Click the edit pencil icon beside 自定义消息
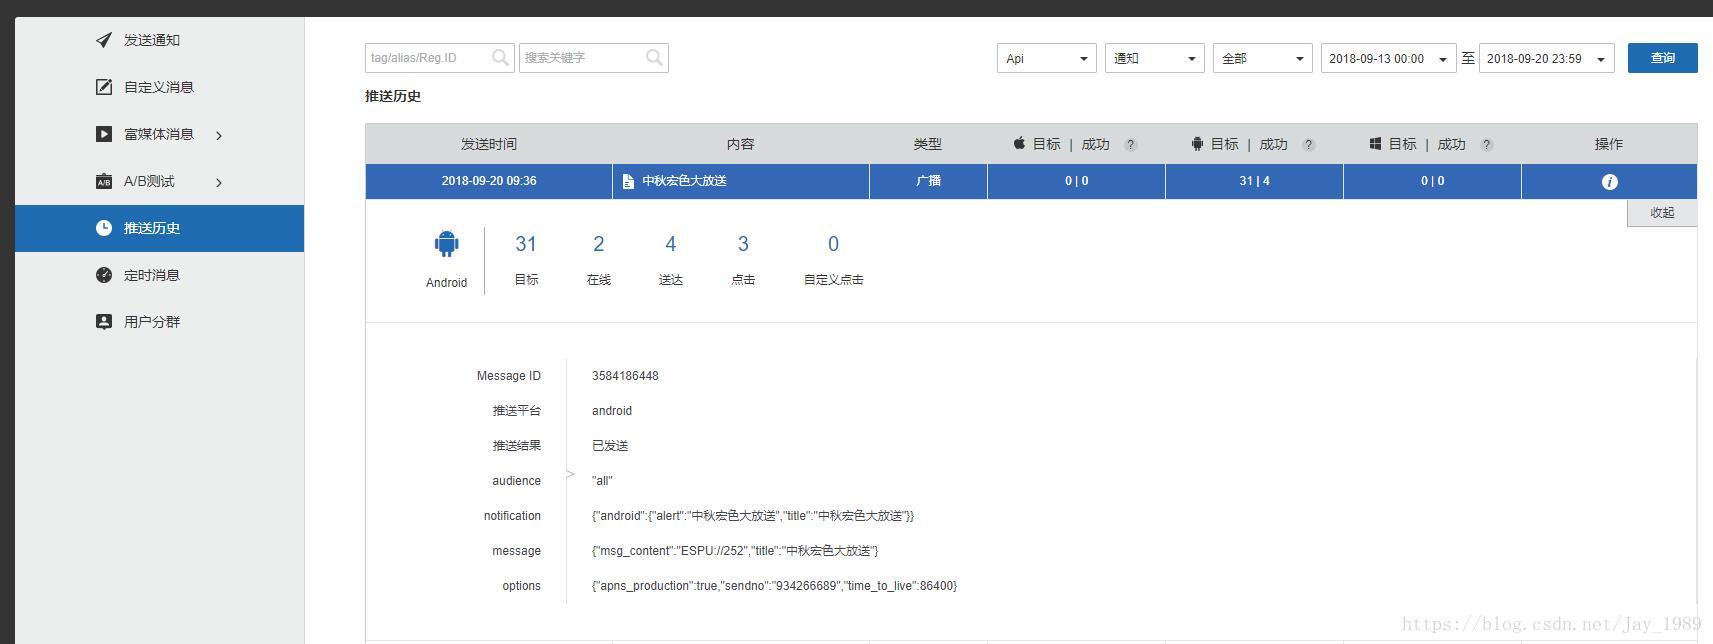 pos(104,87)
